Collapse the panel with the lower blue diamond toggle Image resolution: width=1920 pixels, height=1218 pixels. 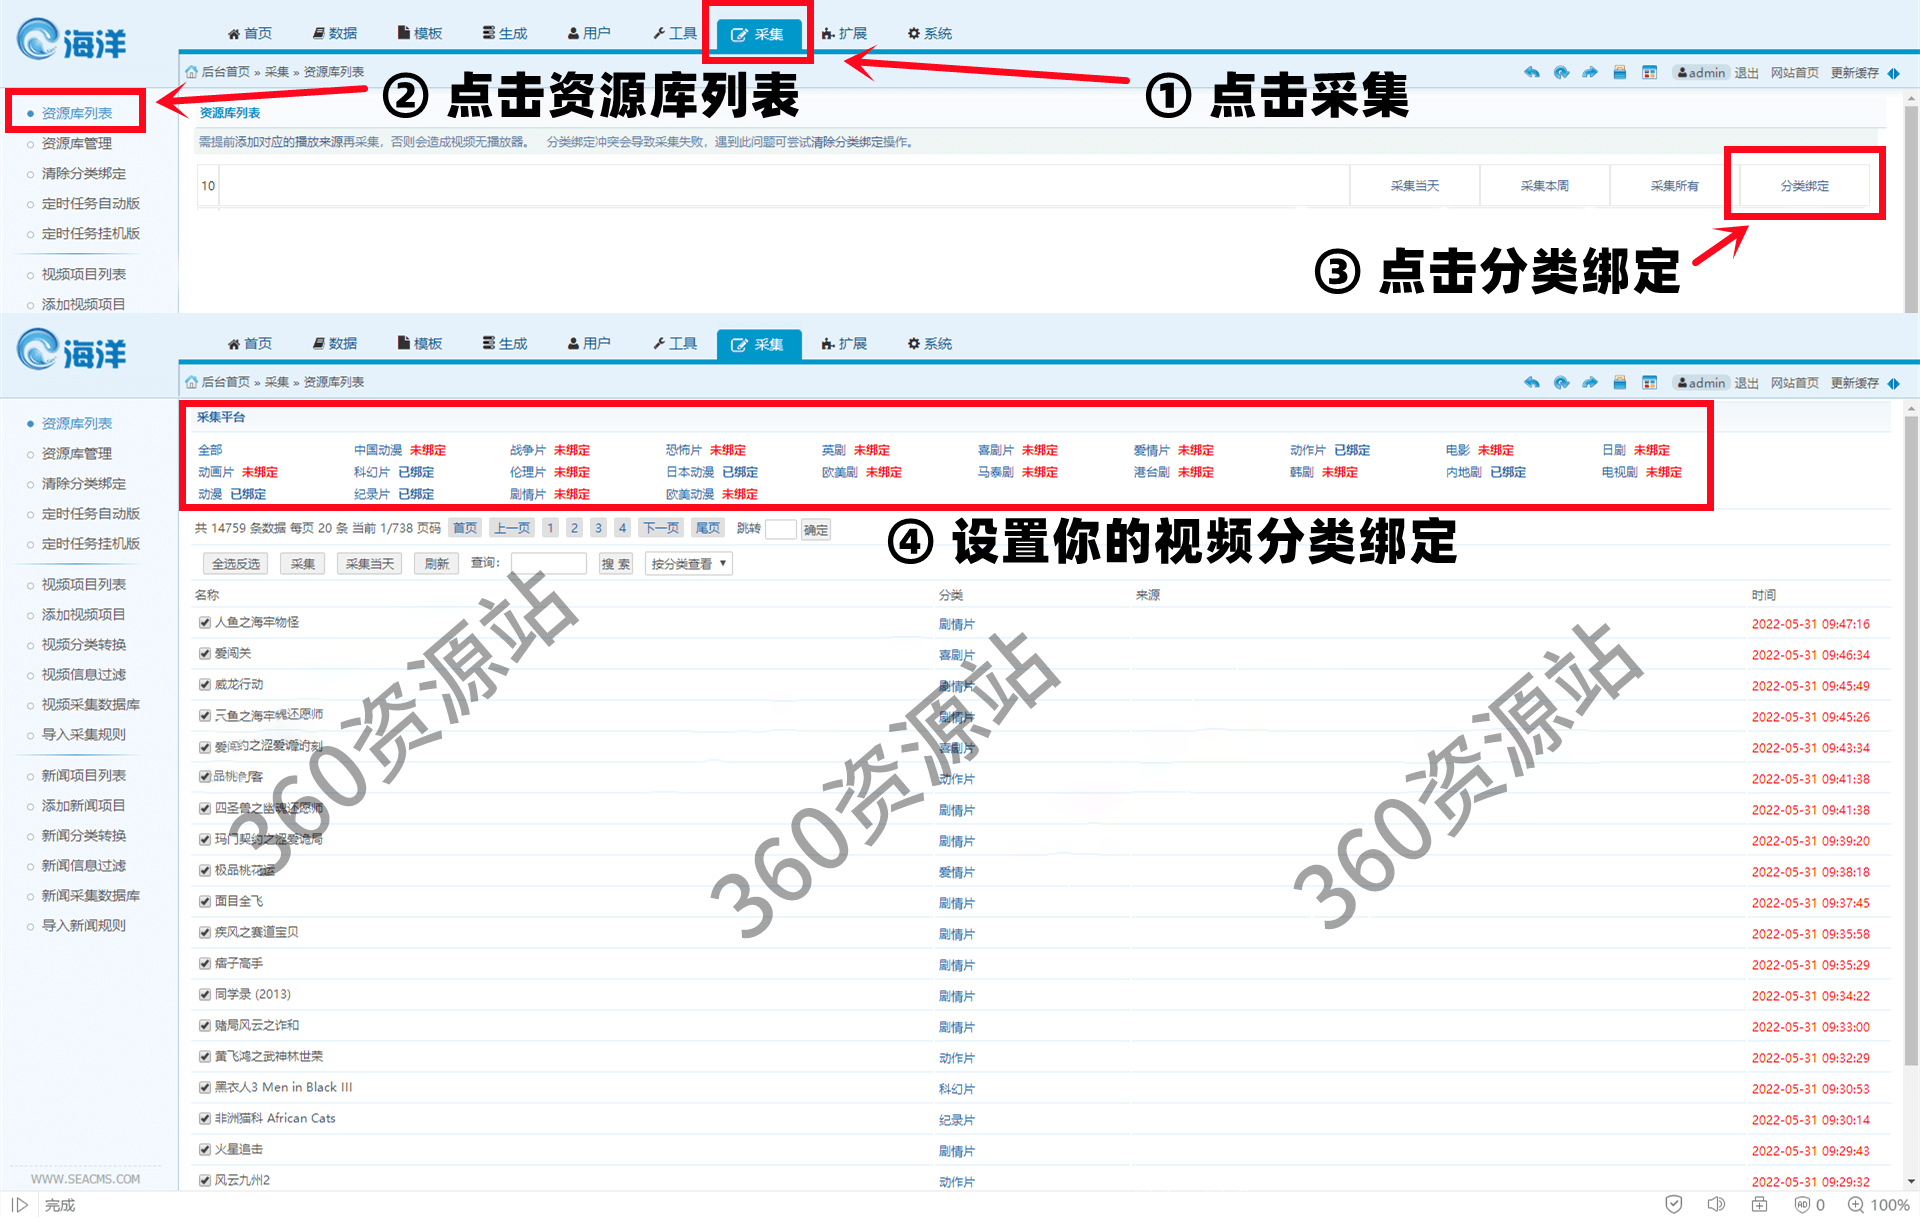[x=1894, y=383]
